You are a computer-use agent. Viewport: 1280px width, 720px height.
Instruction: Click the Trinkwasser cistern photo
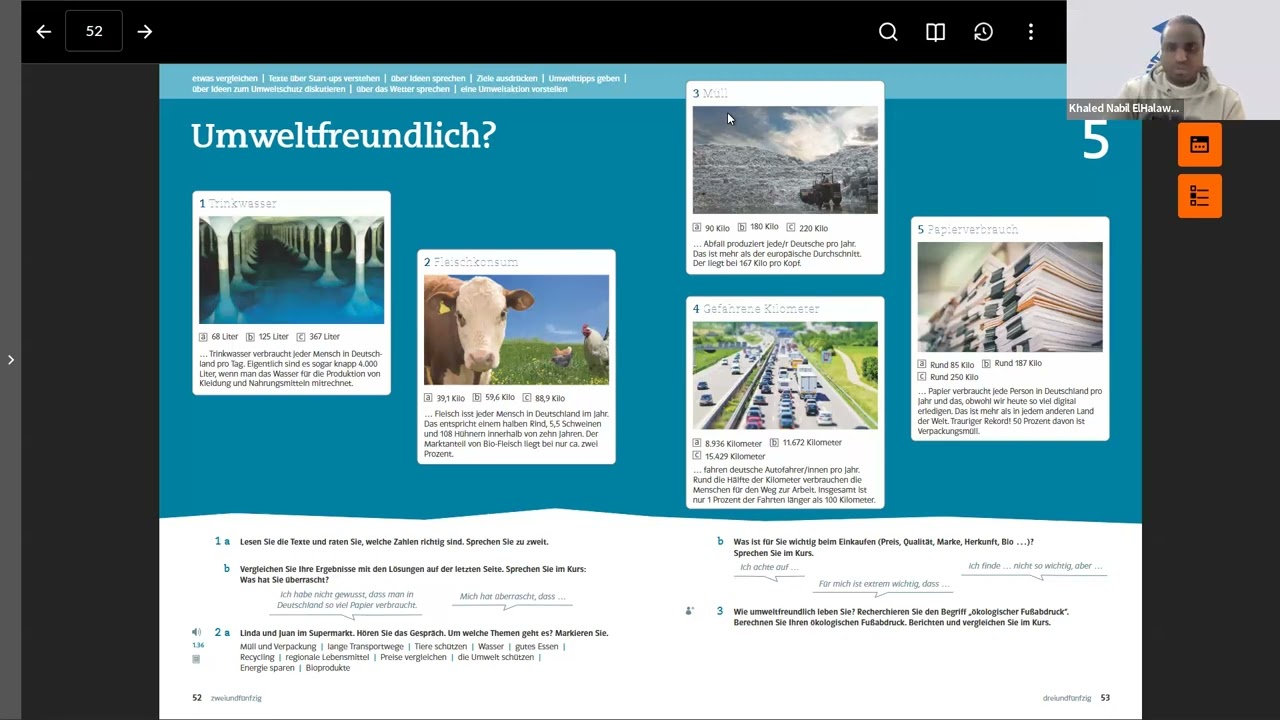291,270
